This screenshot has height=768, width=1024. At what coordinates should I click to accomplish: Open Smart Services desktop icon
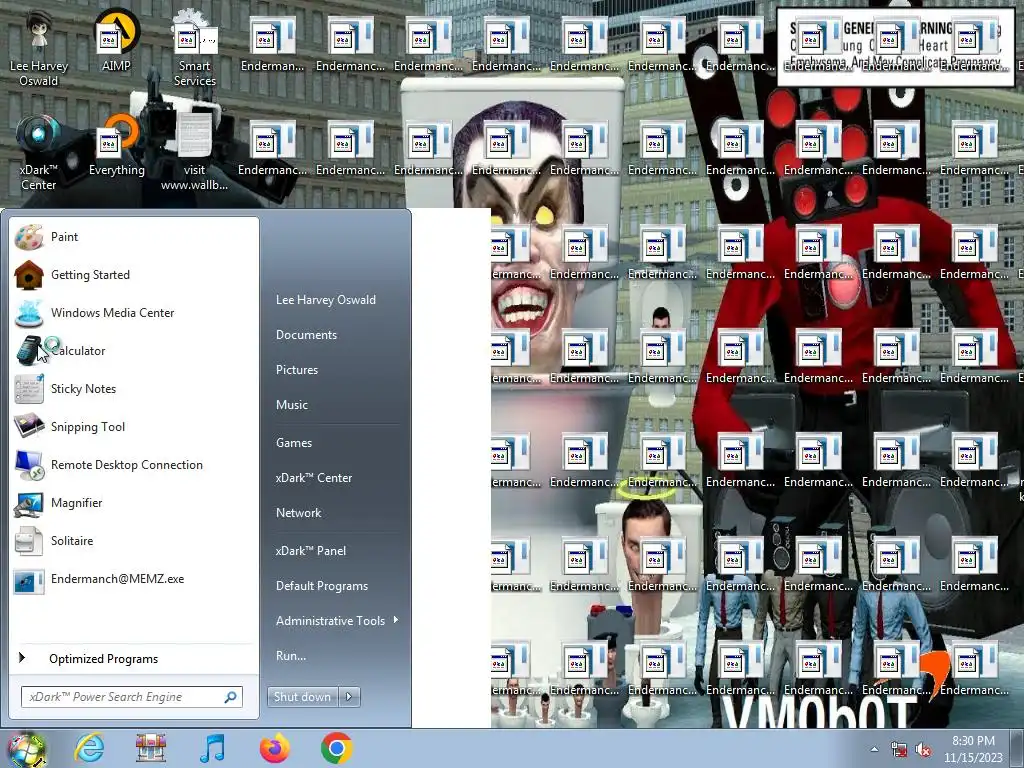195,48
